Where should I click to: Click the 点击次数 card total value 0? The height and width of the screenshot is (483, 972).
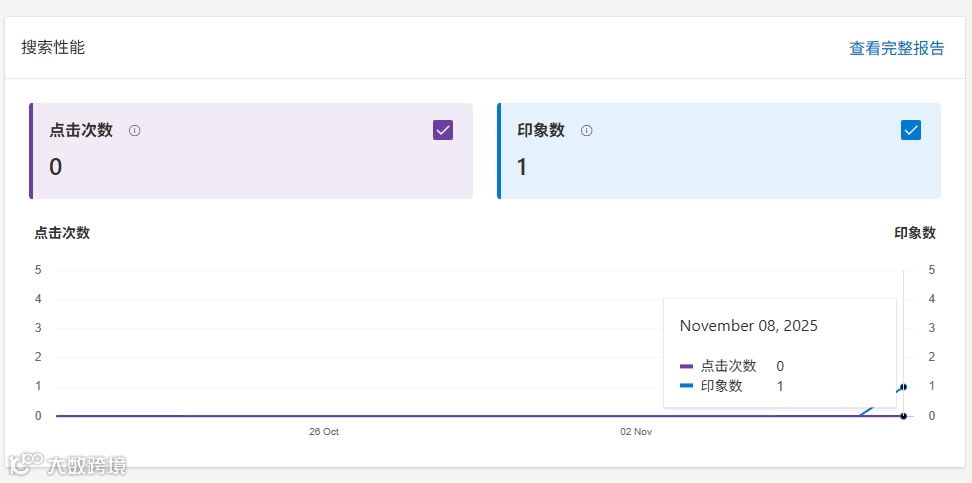56,167
